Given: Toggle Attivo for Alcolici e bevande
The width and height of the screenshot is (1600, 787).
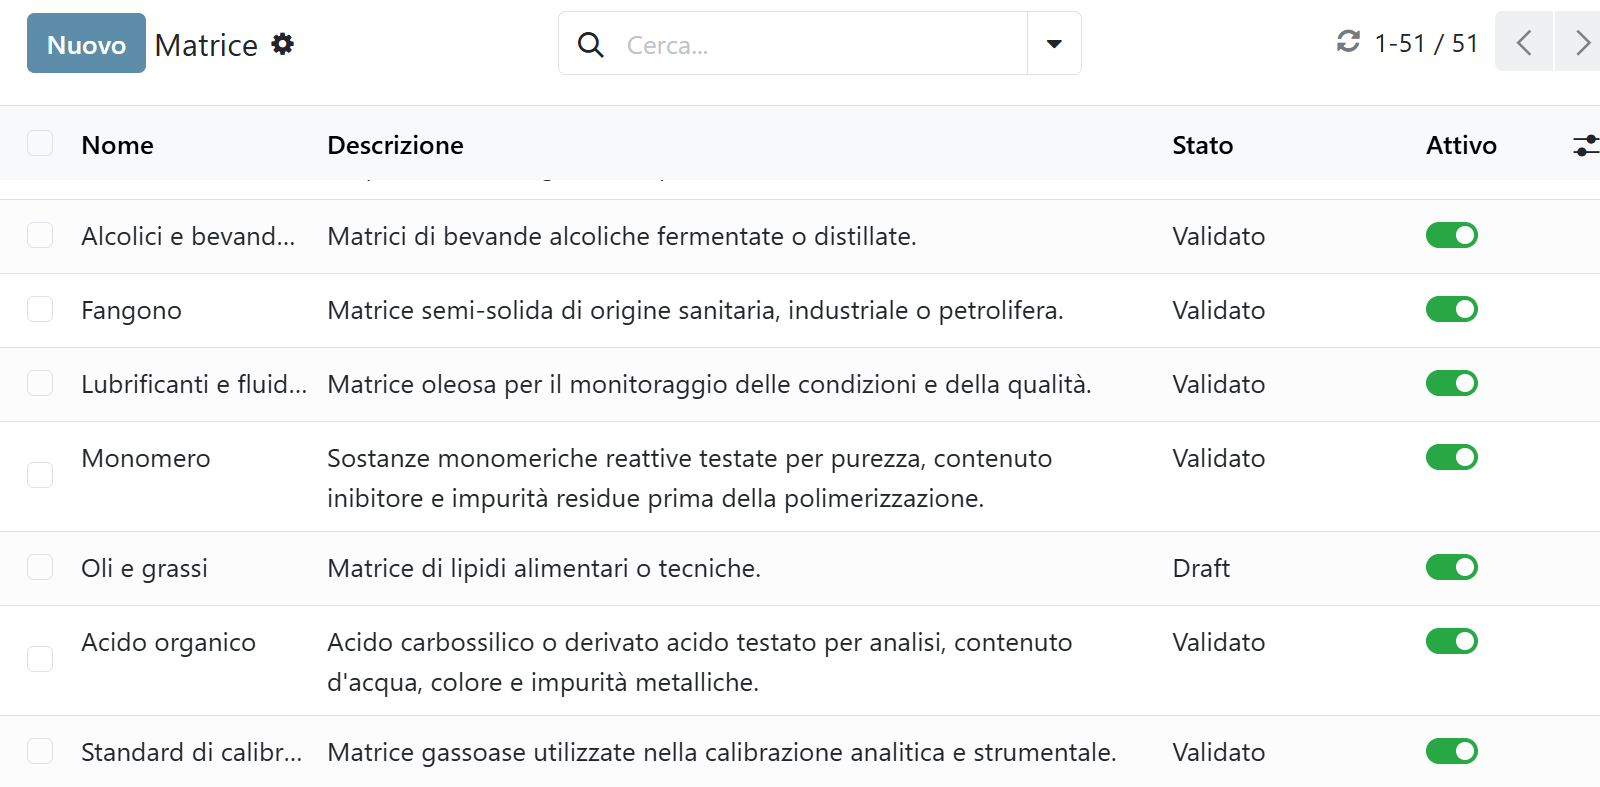Looking at the screenshot, I should coord(1451,236).
